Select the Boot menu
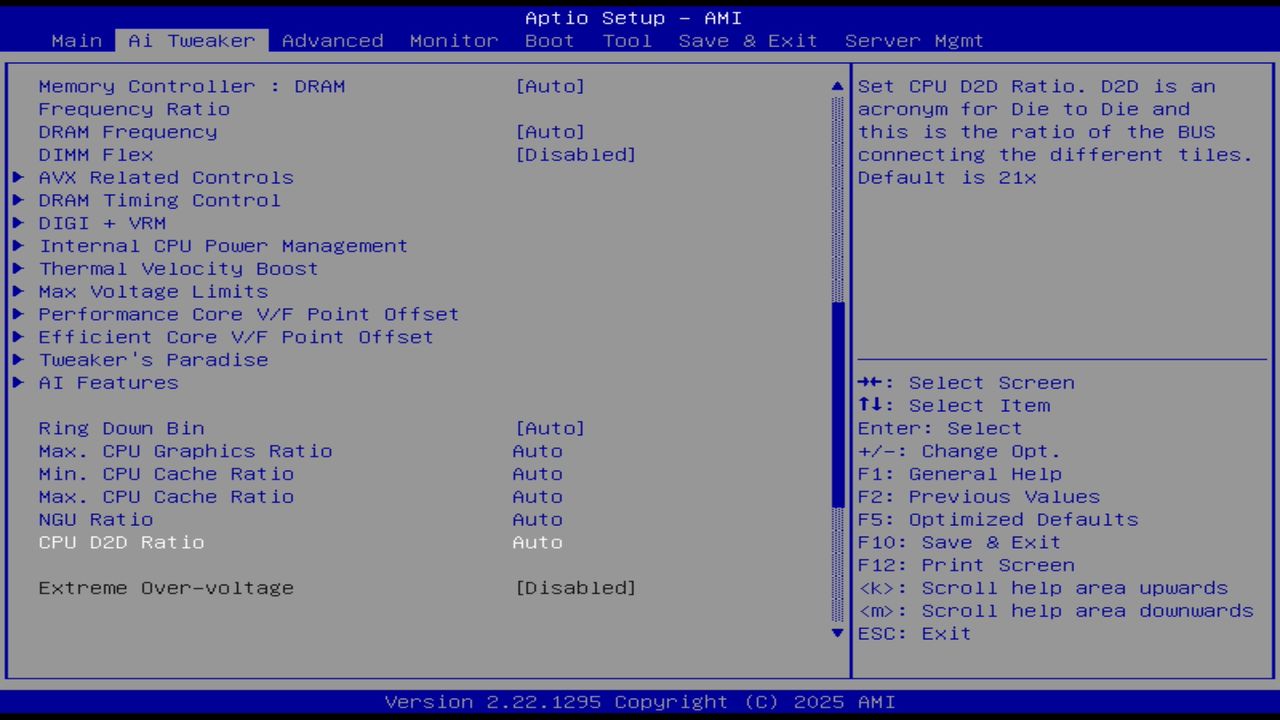 coord(549,40)
